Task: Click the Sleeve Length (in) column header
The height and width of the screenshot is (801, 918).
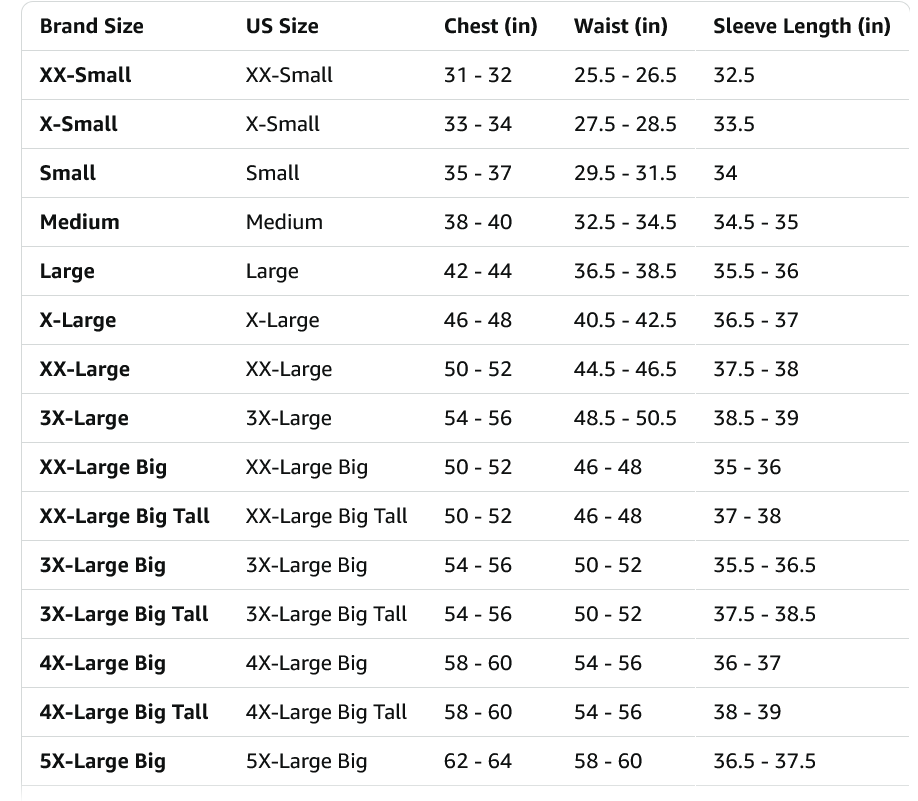Action: point(801,26)
